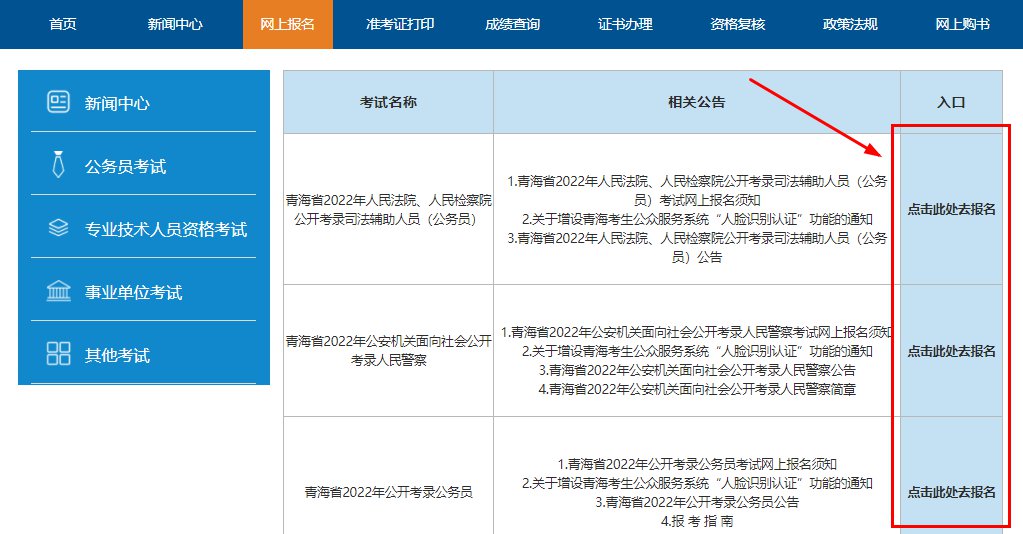
Task: Click 点击此处去报名 for 司法辅助人员 exam
Action: (951, 210)
